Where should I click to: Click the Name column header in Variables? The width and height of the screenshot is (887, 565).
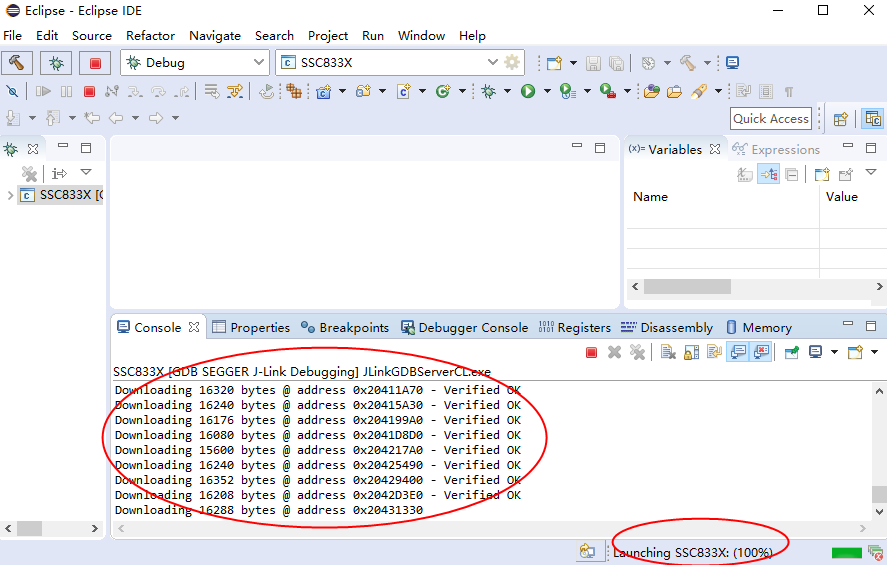coord(651,197)
